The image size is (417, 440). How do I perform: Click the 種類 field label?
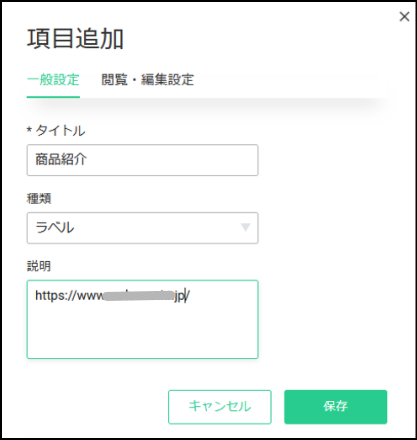39,199
